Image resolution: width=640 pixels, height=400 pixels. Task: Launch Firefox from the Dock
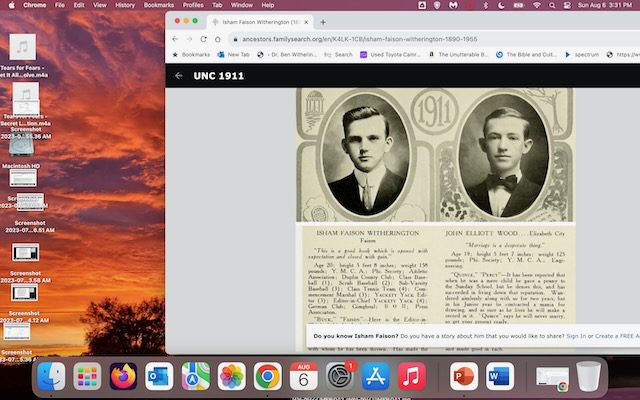pos(123,376)
